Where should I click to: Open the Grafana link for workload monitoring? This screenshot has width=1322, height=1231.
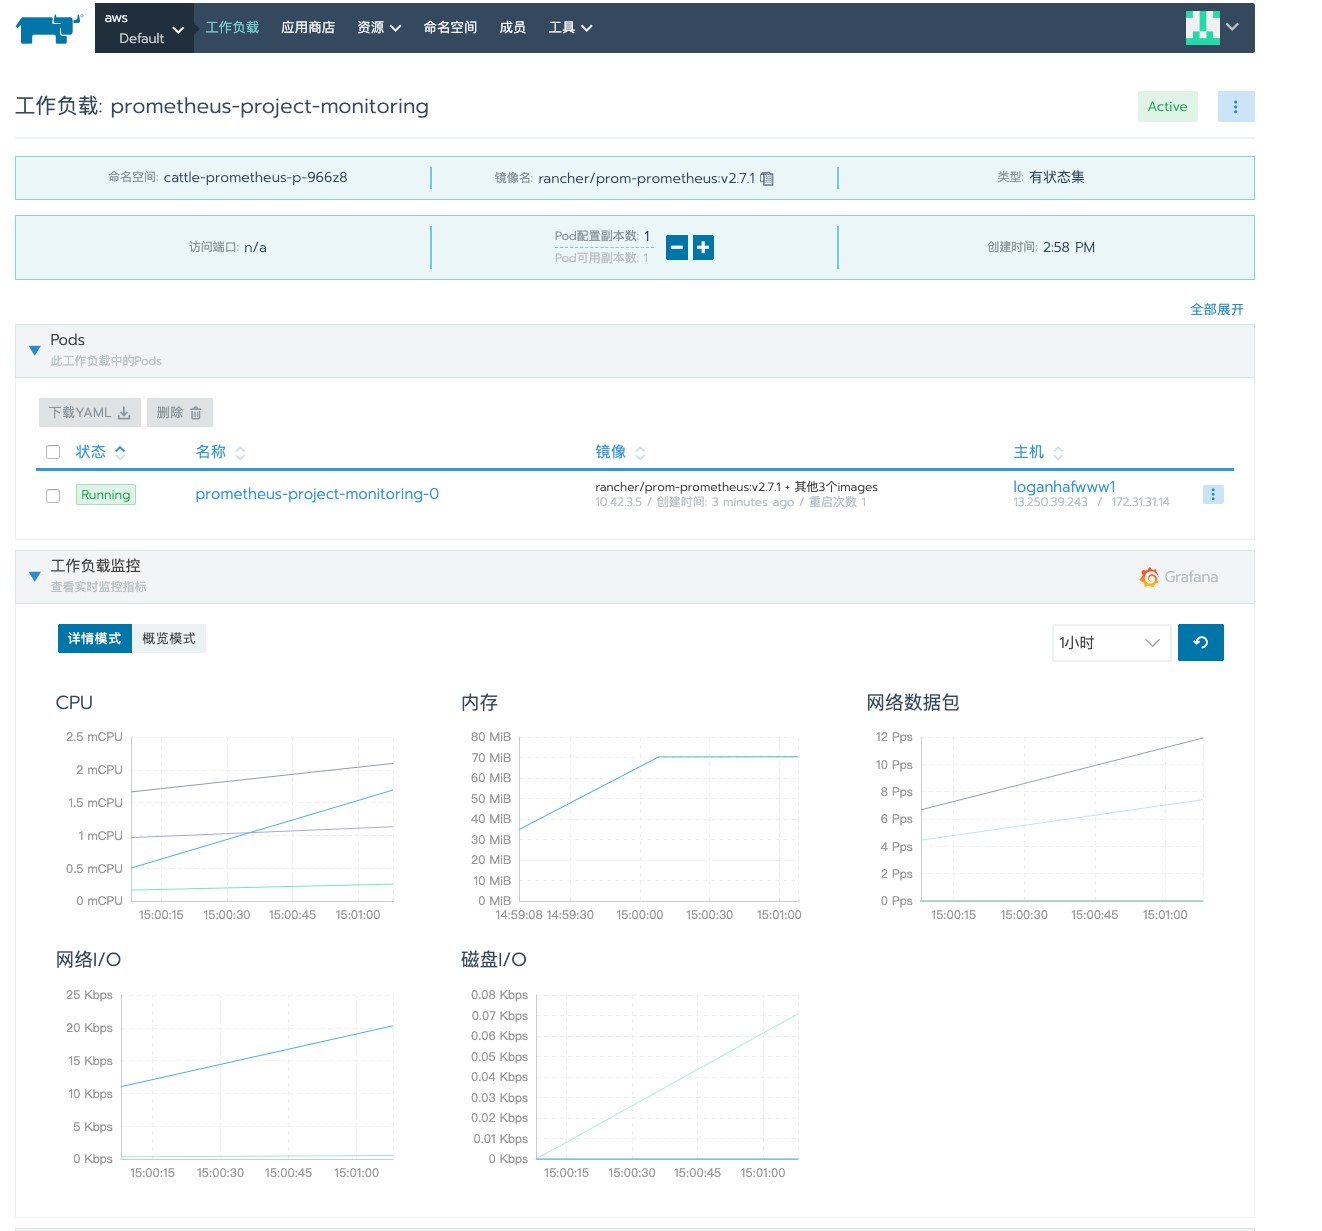coord(1179,577)
